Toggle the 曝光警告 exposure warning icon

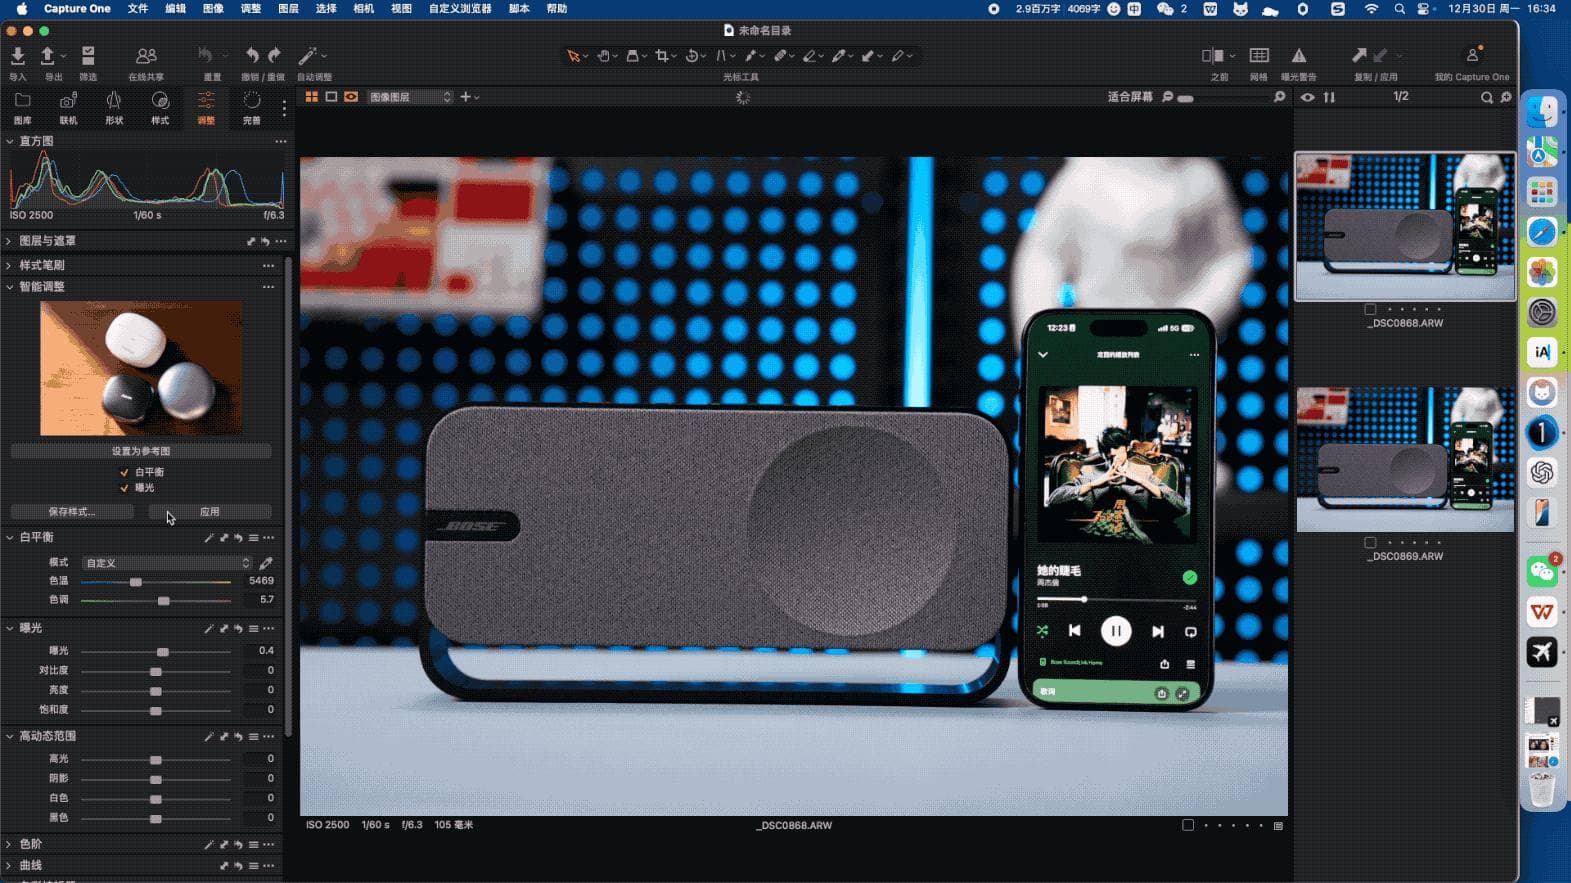point(1298,56)
